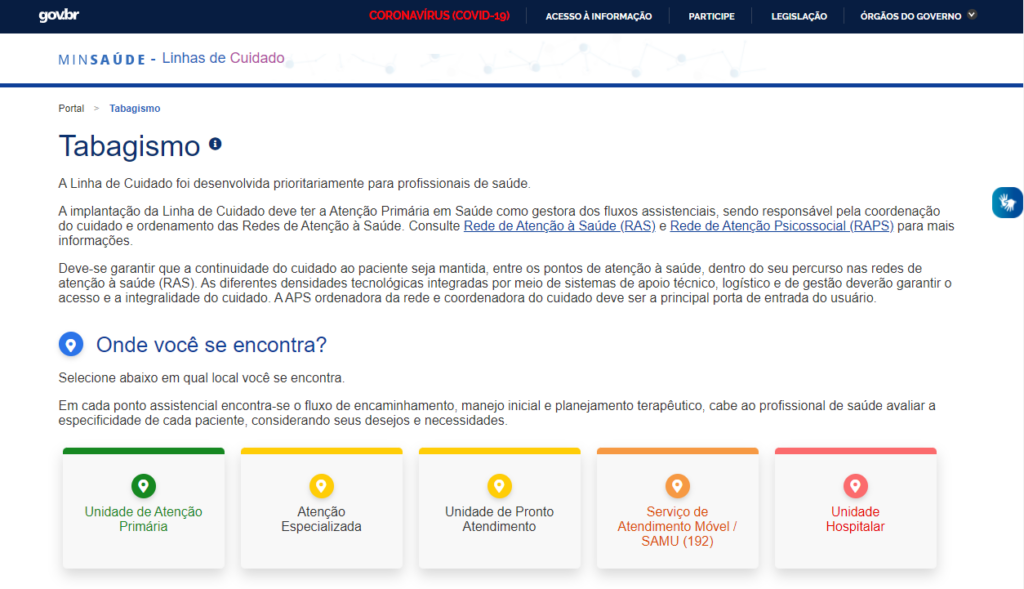Click yellow pin icon on Atenção Especializada card
The image size is (1024, 589).
[321, 486]
